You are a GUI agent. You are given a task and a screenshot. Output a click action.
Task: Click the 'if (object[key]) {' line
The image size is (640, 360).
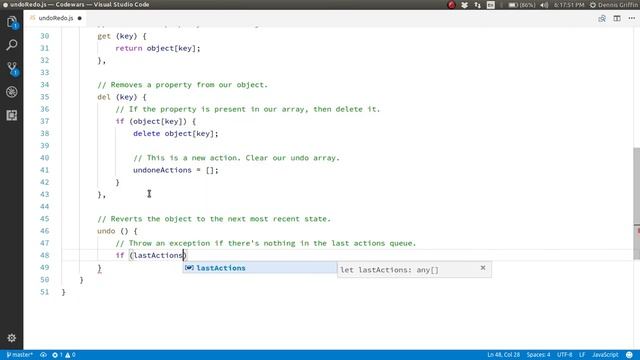(x=156, y=121)
